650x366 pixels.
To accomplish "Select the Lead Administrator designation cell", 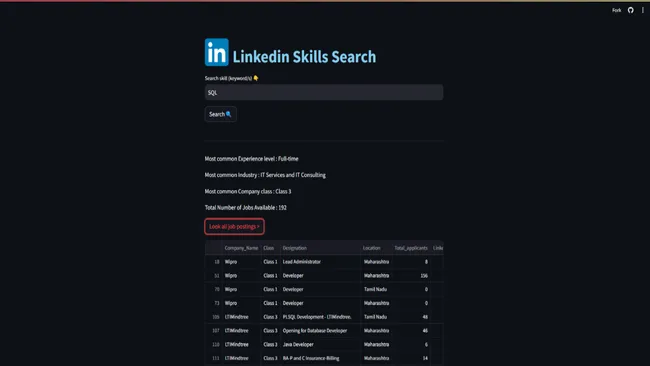I will coord(320,262).
